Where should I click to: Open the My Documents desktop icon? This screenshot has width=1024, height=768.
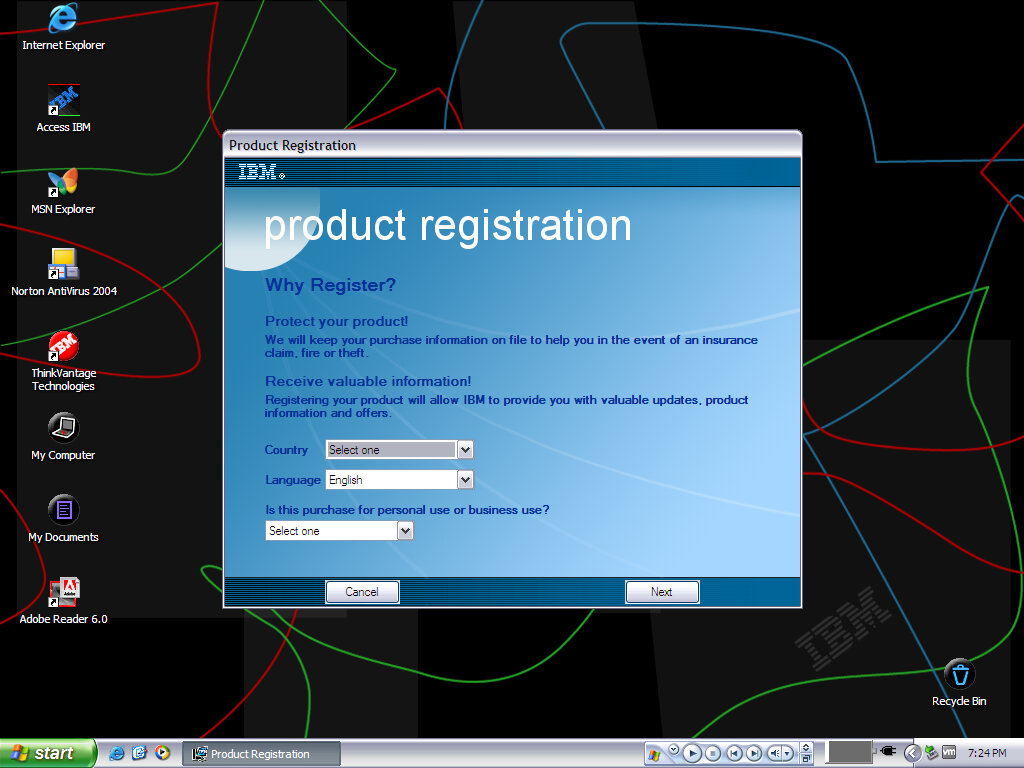[x=63, y=511]
